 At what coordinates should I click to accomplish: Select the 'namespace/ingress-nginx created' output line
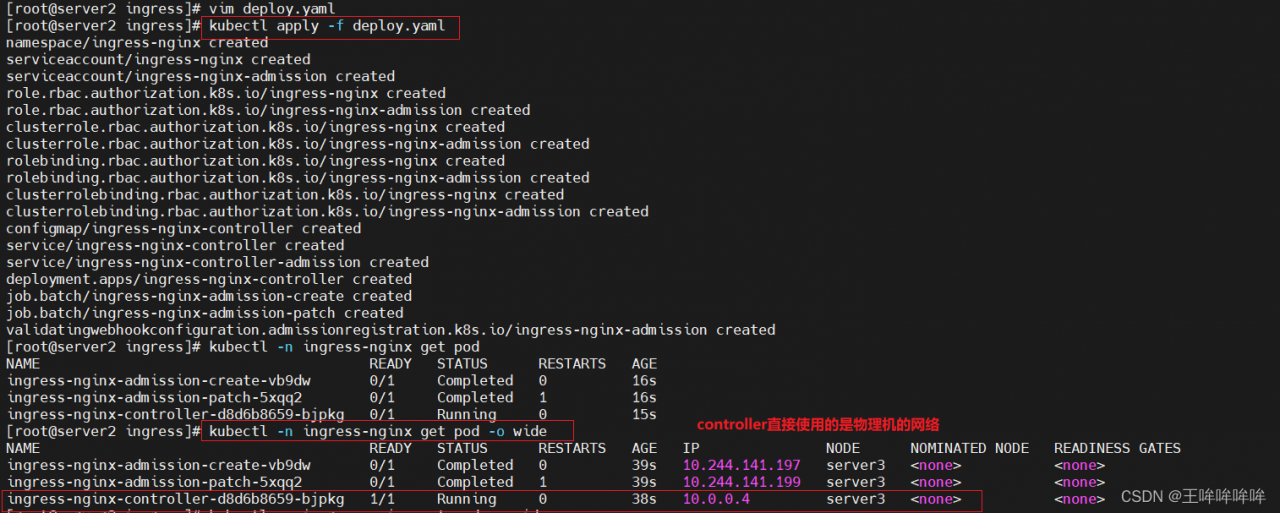tap(137, 43)
